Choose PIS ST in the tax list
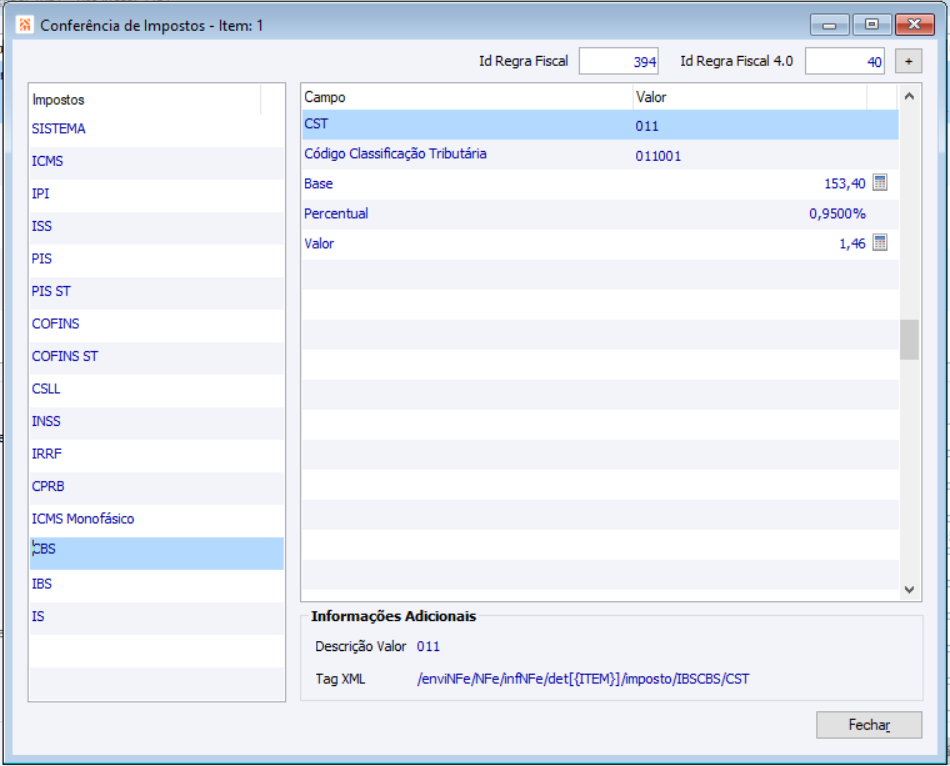This screenshot has height=766, width=950. tap(156, 291)
